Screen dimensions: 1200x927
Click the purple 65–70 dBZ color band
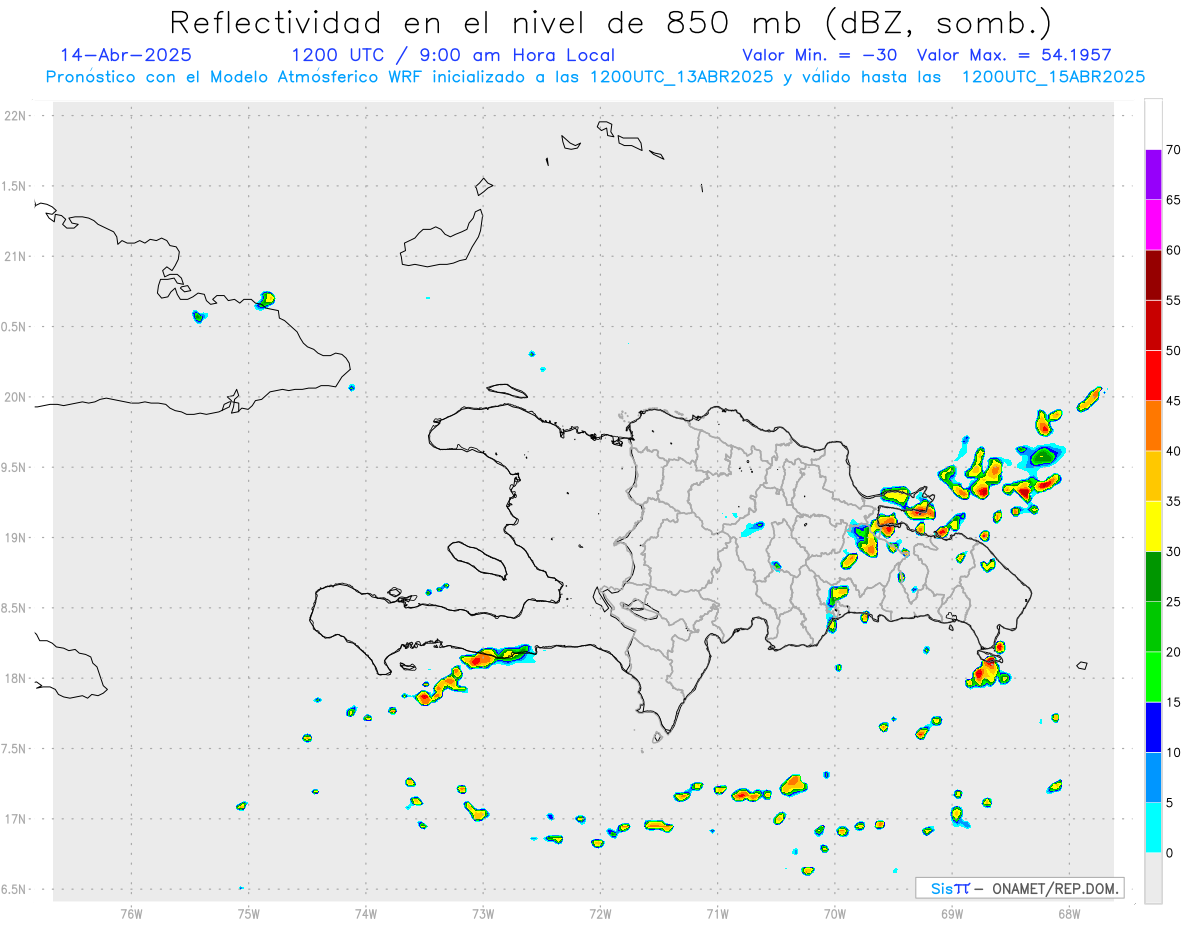click(x=1153, y=175)
